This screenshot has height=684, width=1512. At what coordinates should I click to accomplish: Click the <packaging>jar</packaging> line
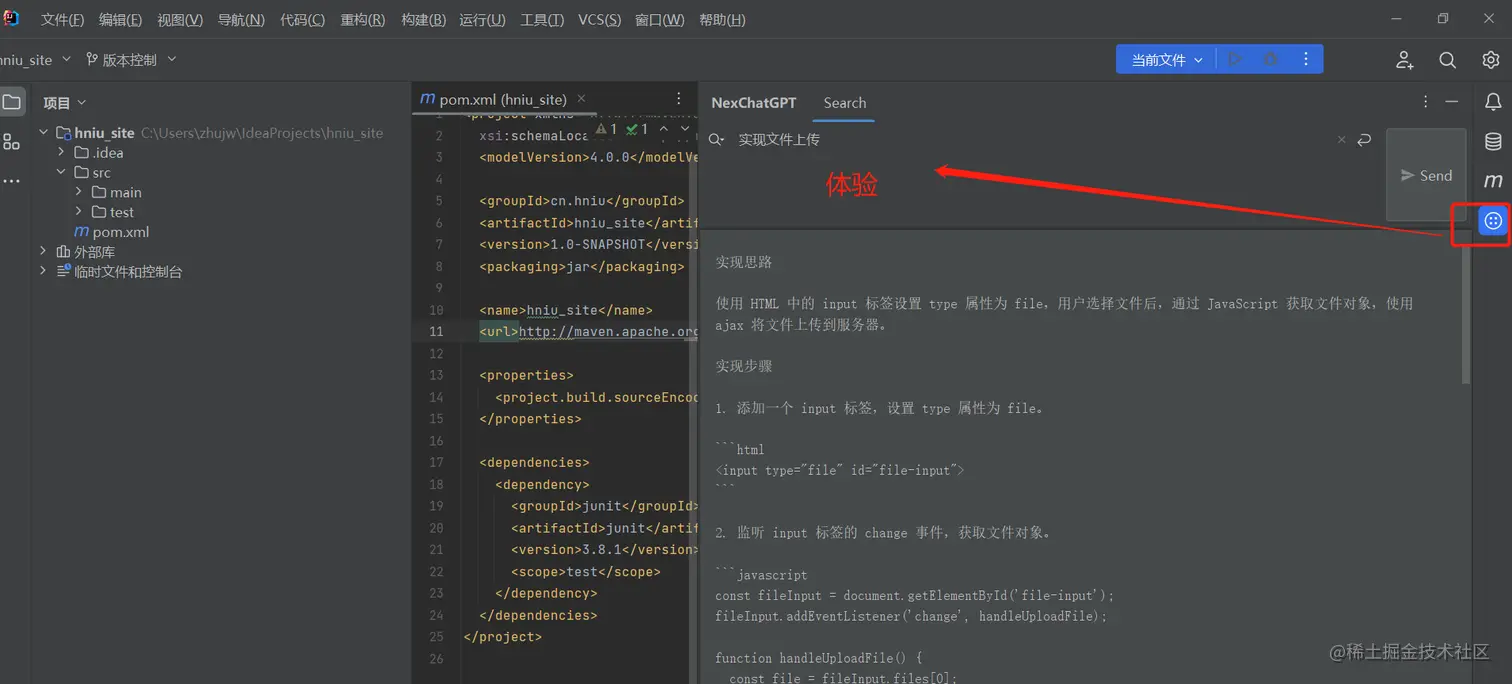click(x=581, y=267)
